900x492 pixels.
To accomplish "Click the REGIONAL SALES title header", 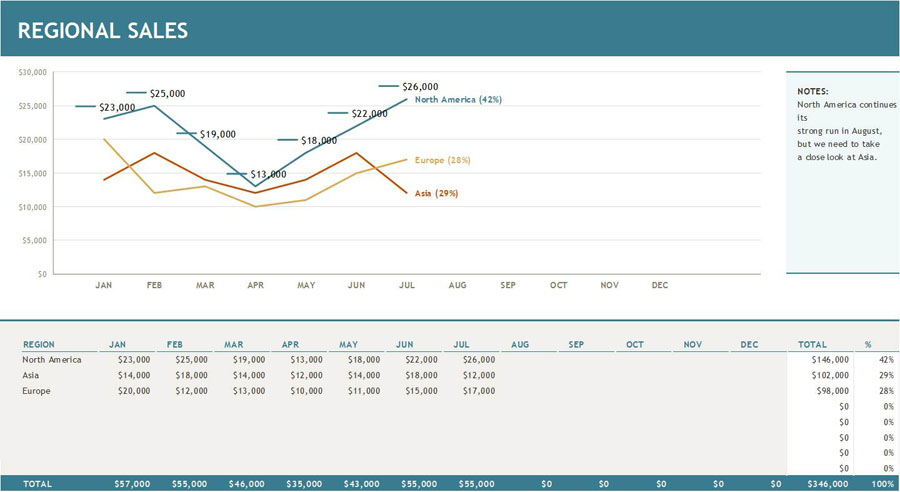I will [103, 30].
